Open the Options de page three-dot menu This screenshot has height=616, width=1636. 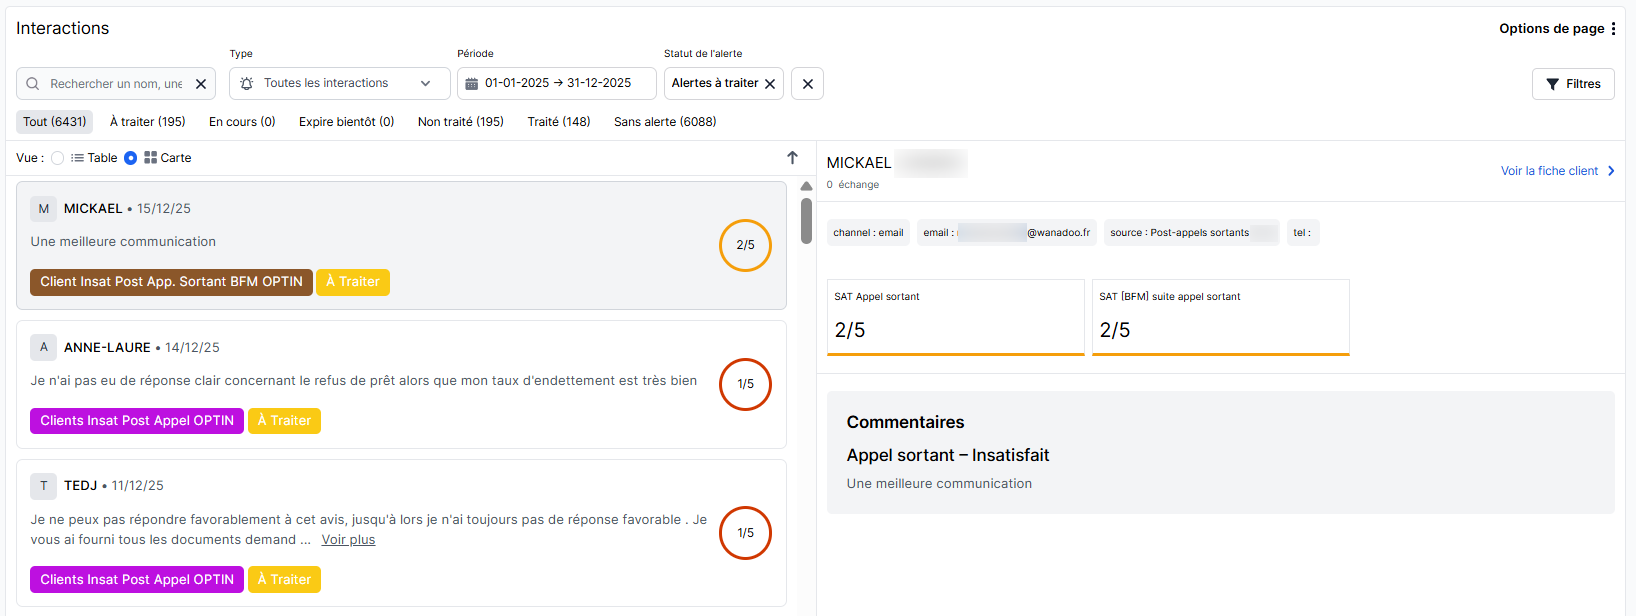click(x=1613, y=29)
